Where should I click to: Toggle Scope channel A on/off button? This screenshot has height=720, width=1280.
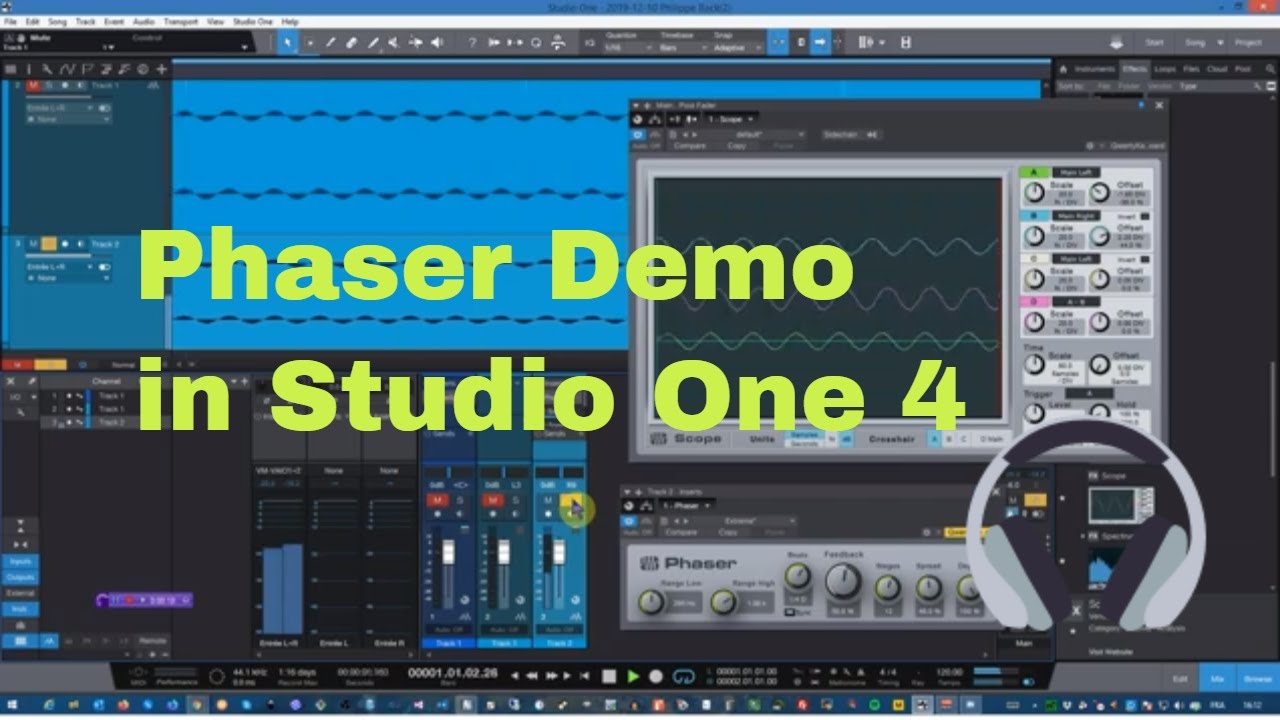coord(1033,172)
